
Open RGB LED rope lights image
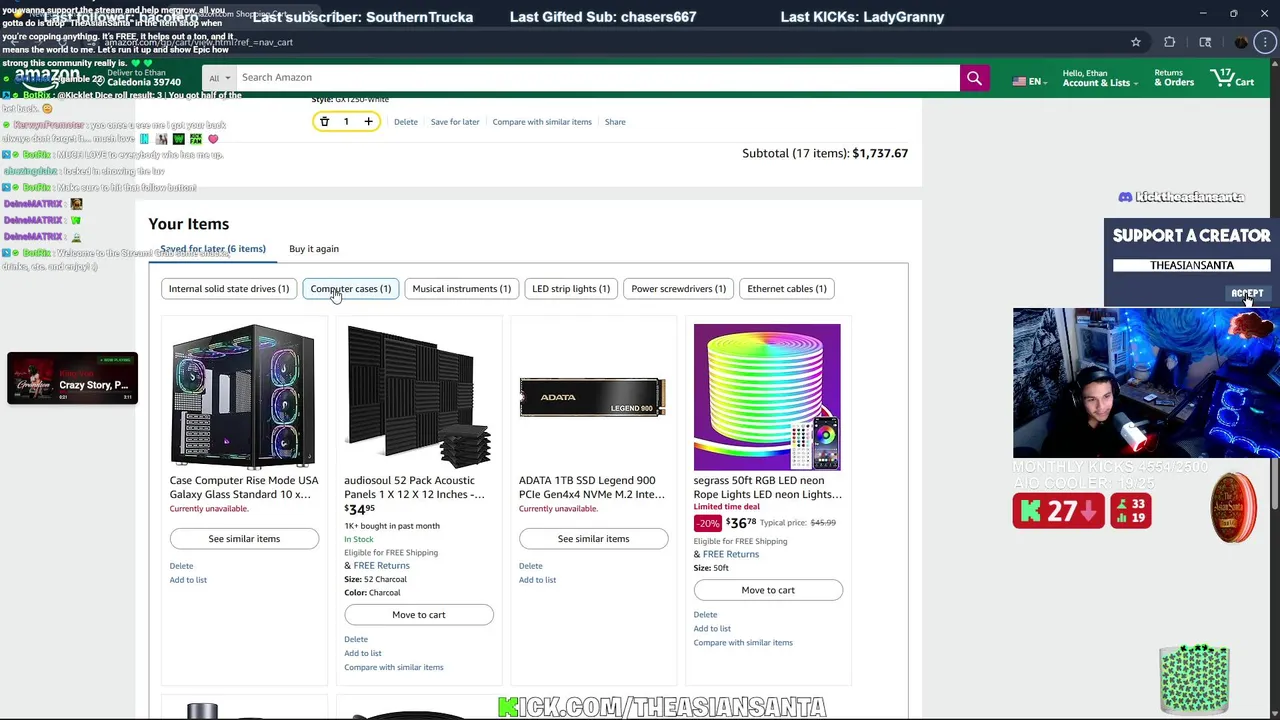(x=767, y=396)
